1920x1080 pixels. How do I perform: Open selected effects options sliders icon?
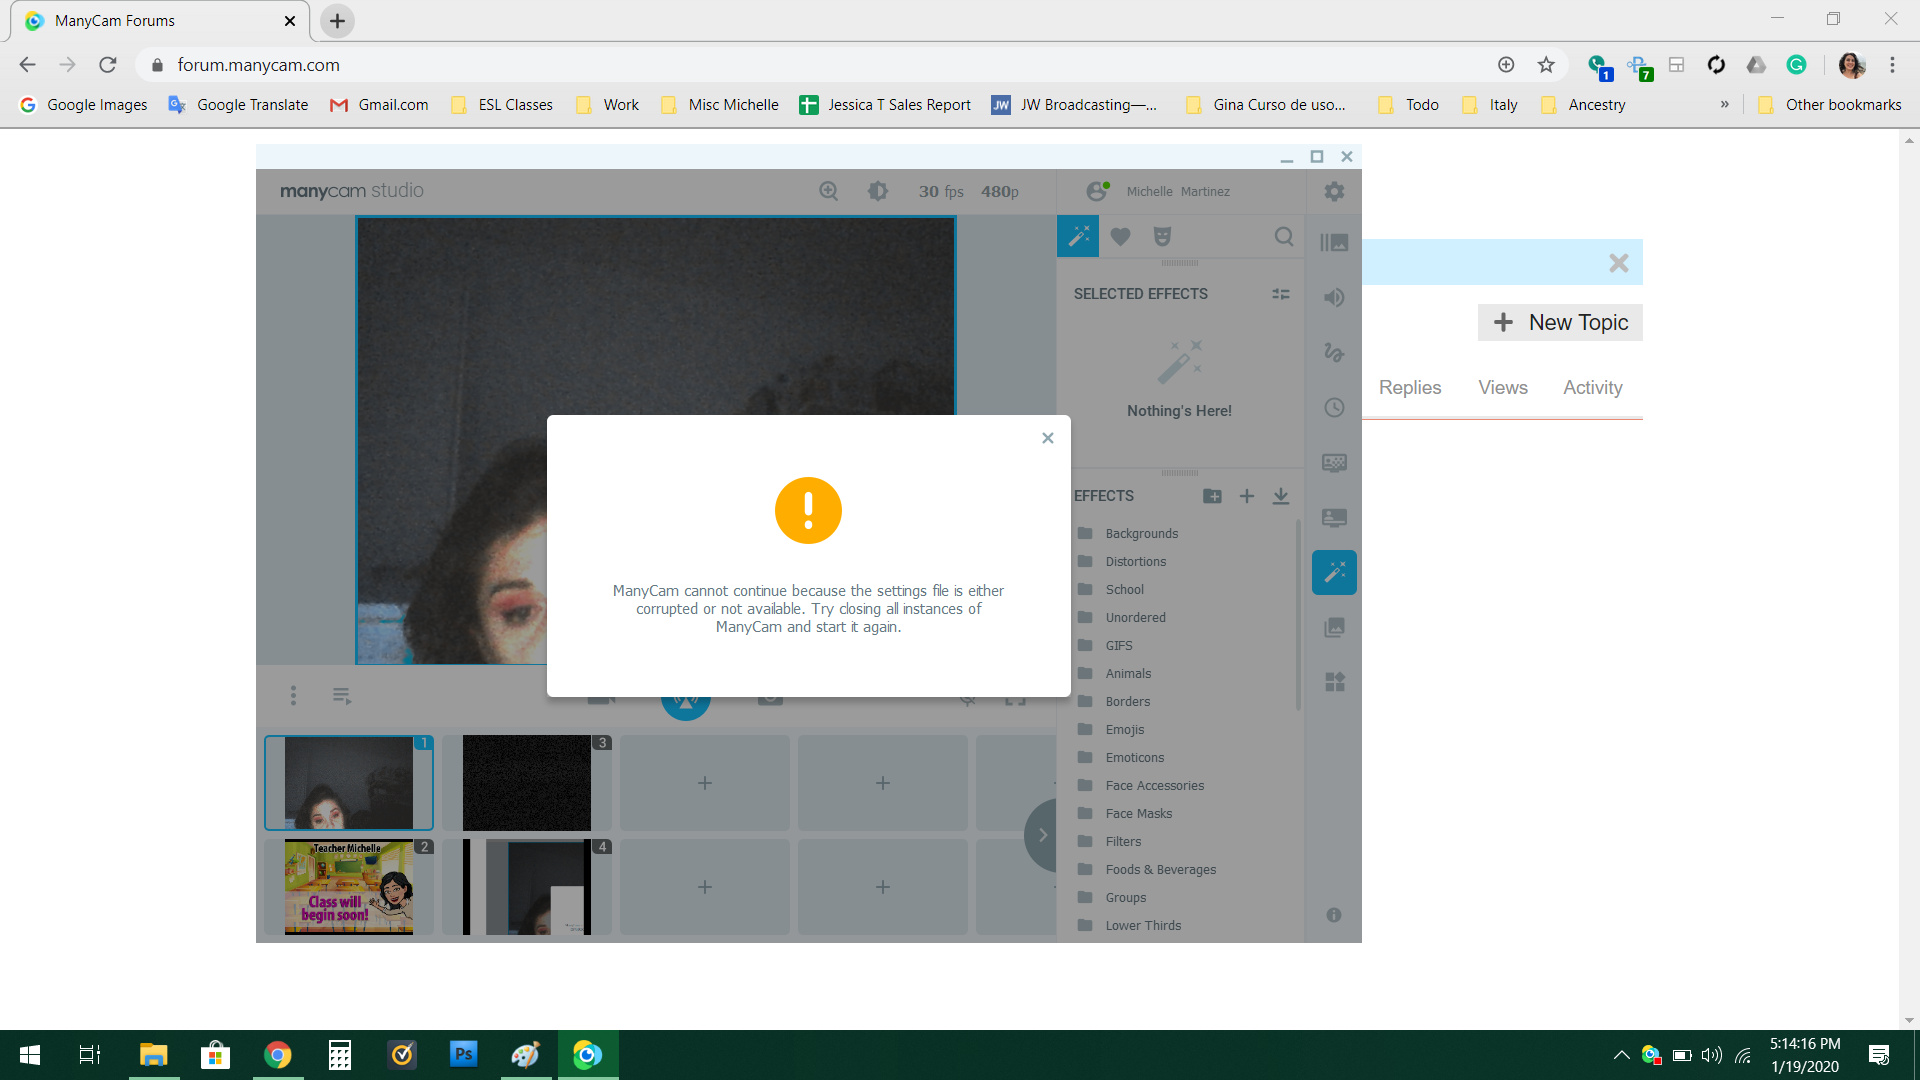(x=1281, y=294)
